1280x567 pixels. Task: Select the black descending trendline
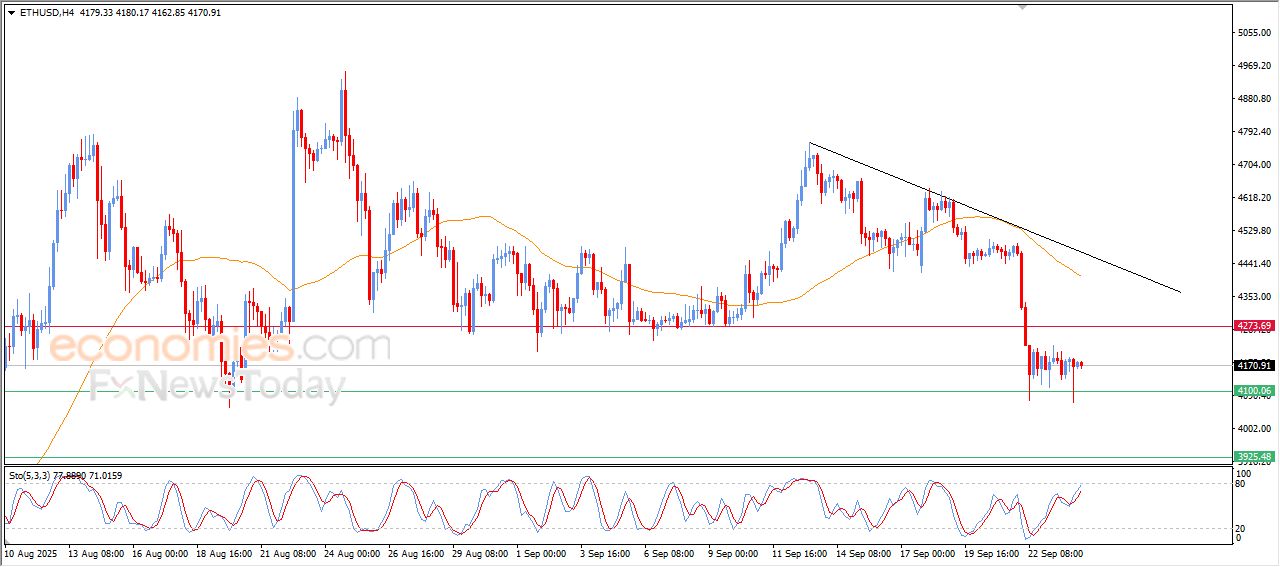point(995,218)
